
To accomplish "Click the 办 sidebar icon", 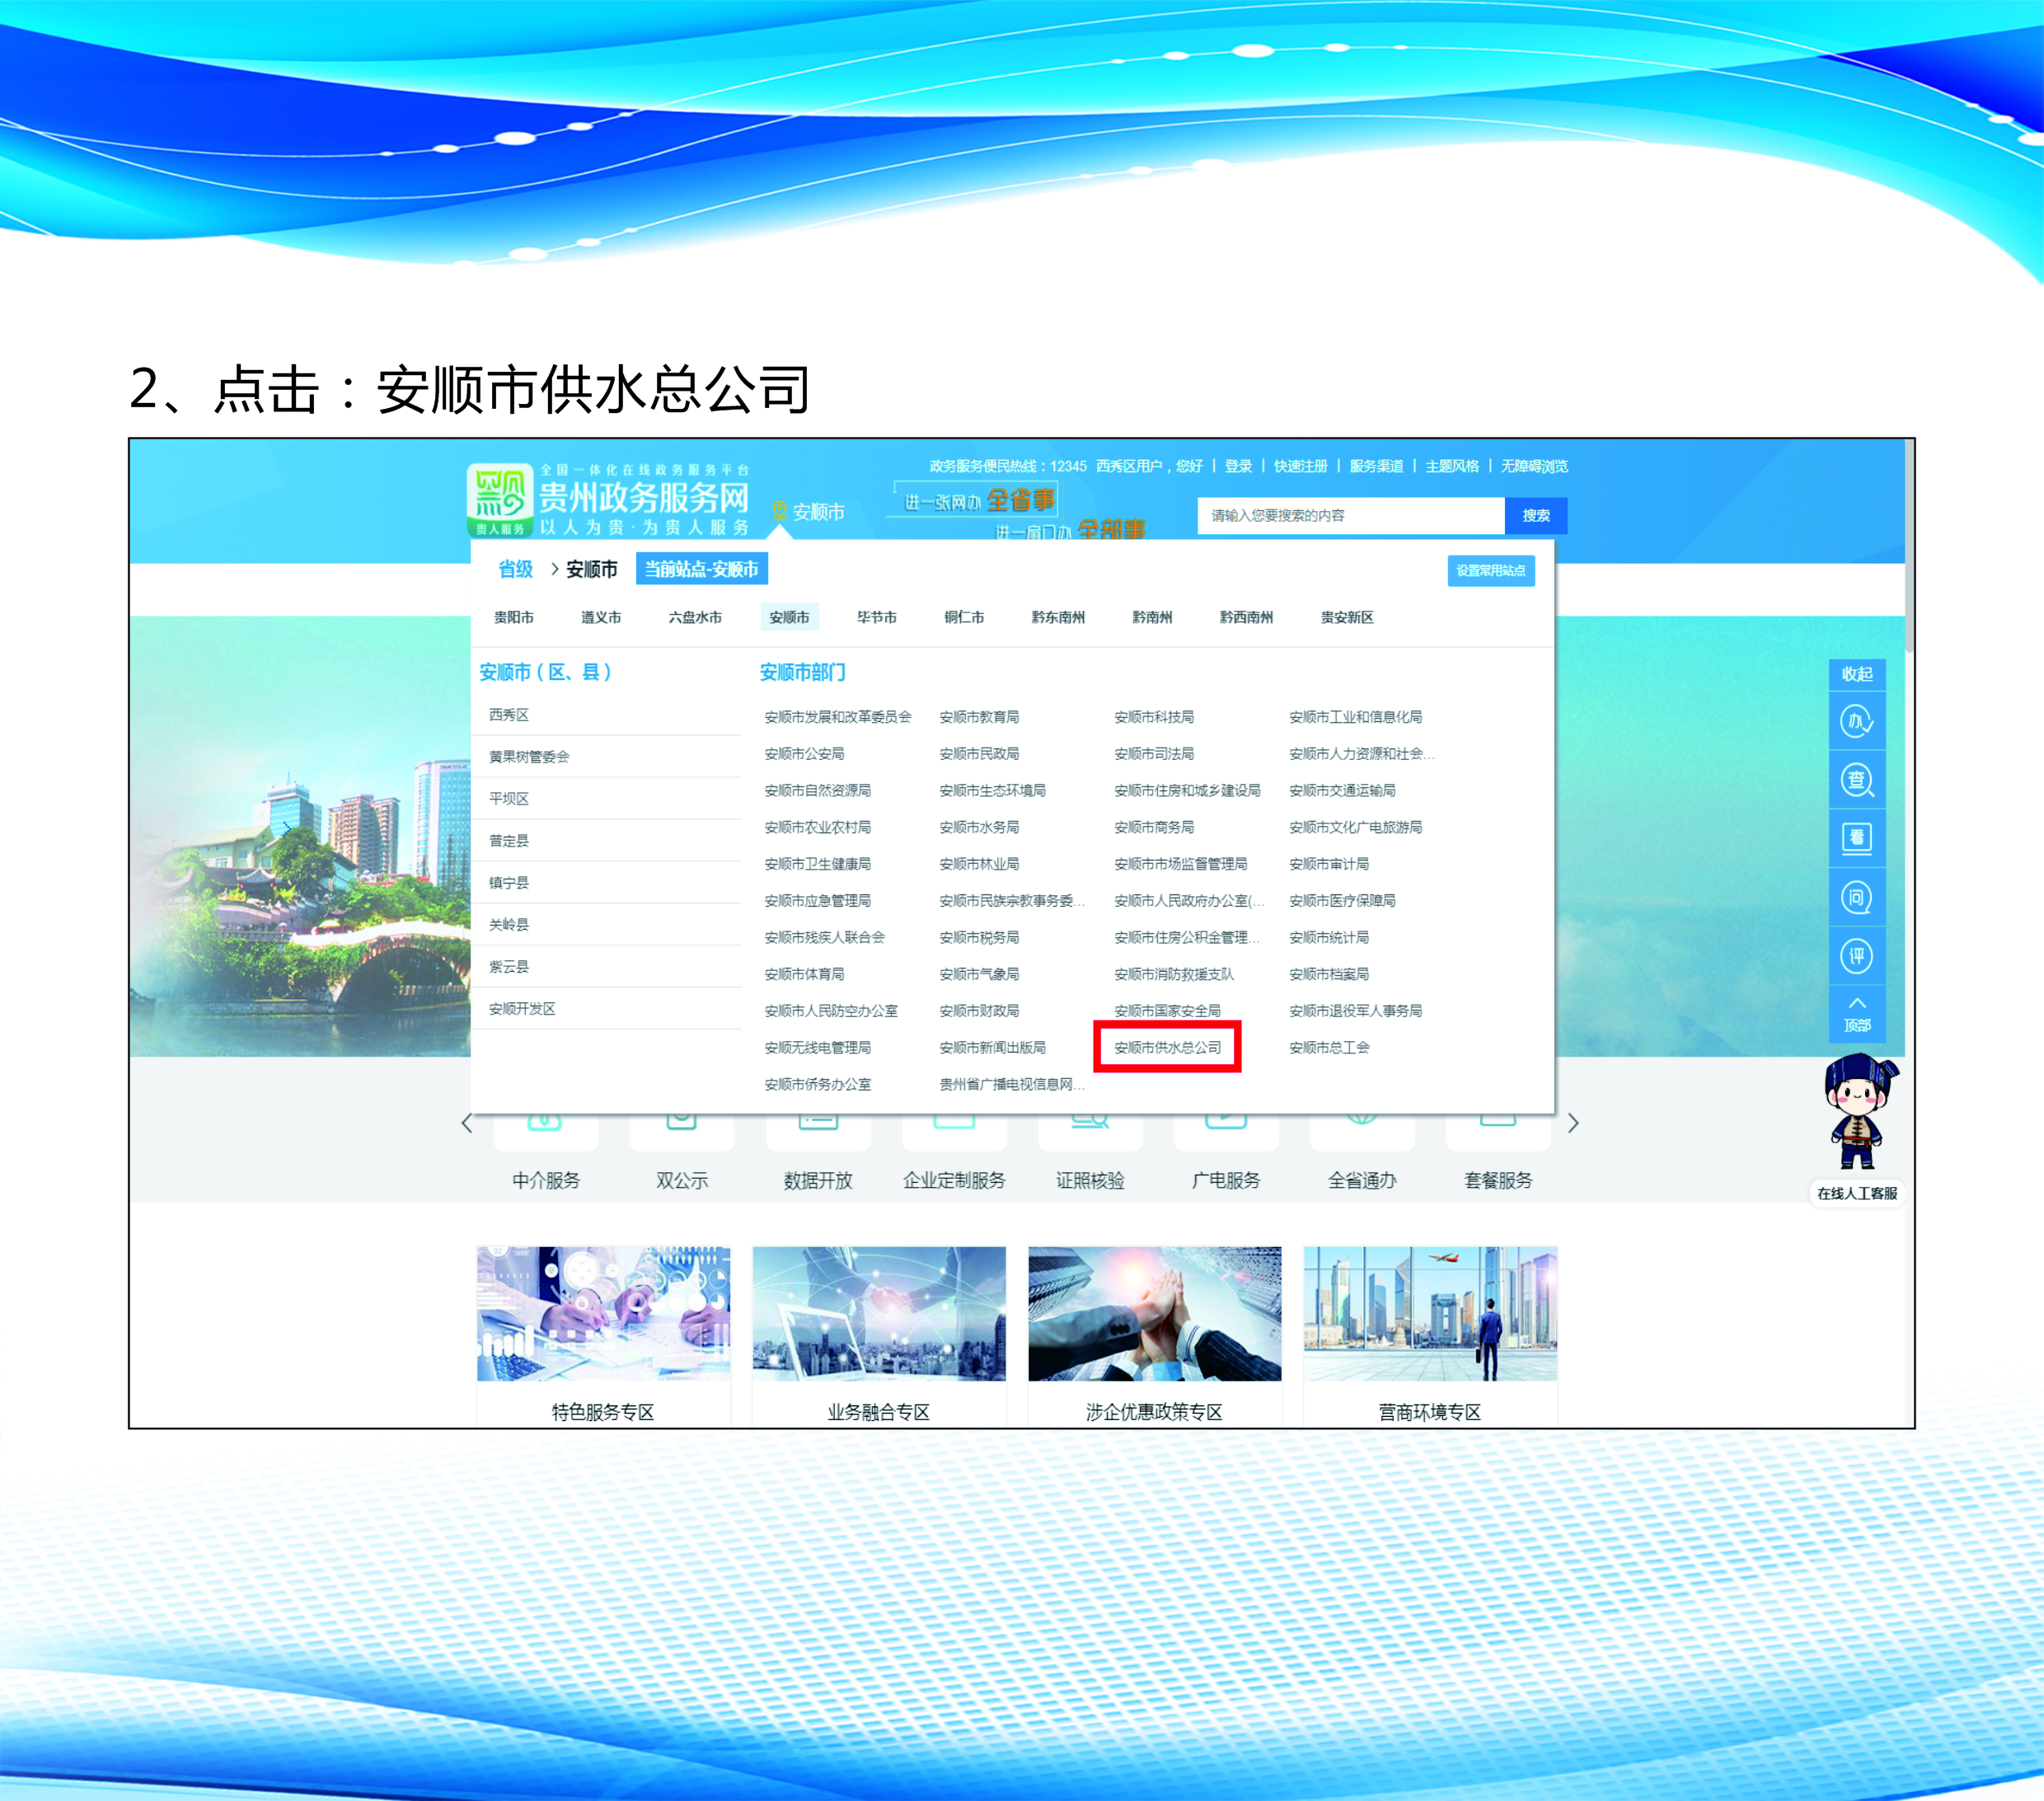I will tap(1857, 720).
